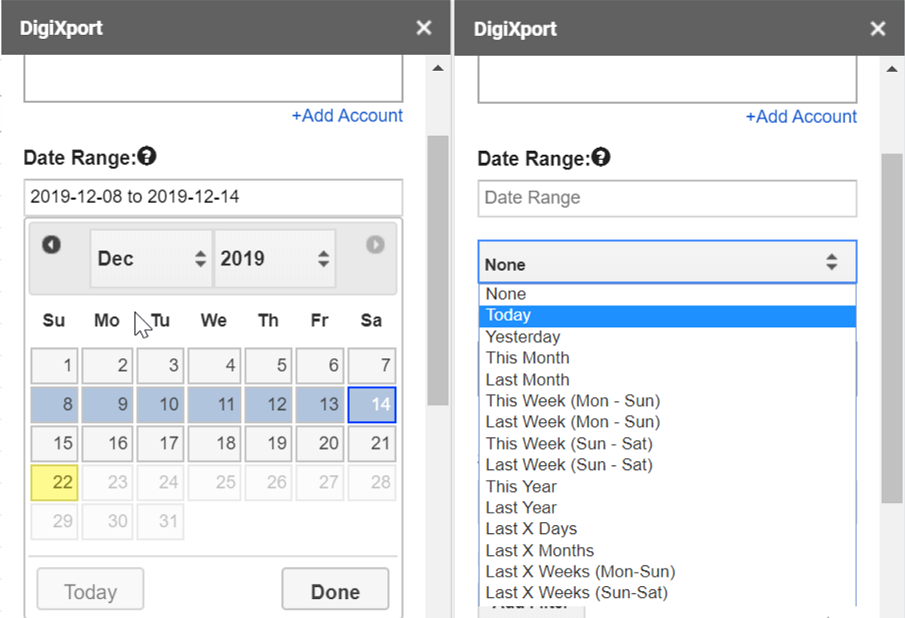The width and height of the screenshot is (905, 618).
Task: Click the left panel scrollbar thumb
Action: pyautogui.click(x=438, y=271)
